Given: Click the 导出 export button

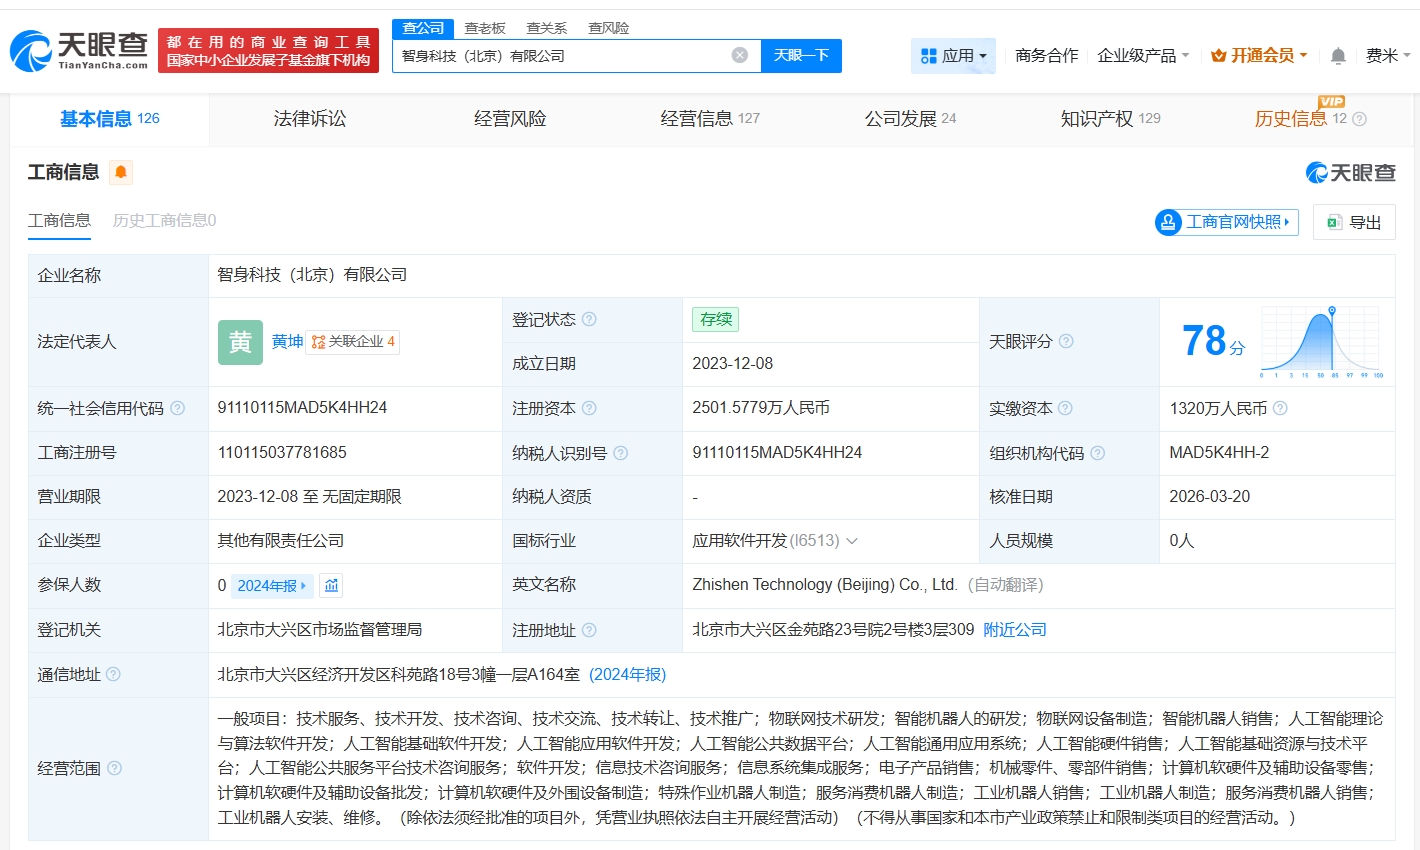Looking at the screenshot, I should [1354, 222].
